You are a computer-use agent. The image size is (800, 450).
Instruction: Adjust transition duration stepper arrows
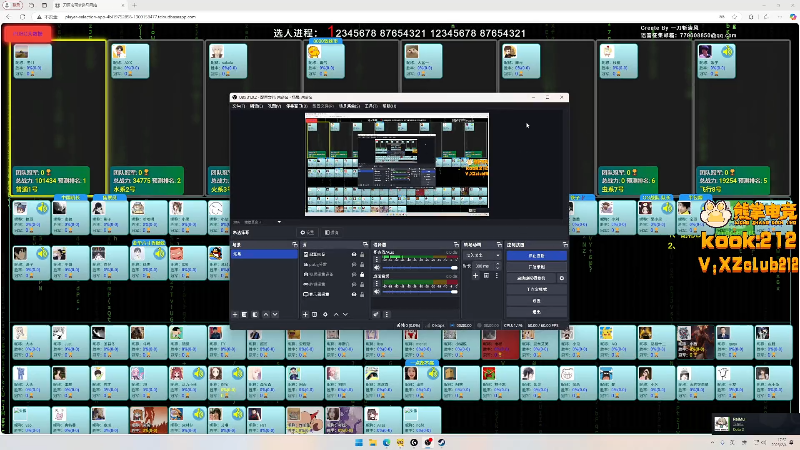click(497, 266)
